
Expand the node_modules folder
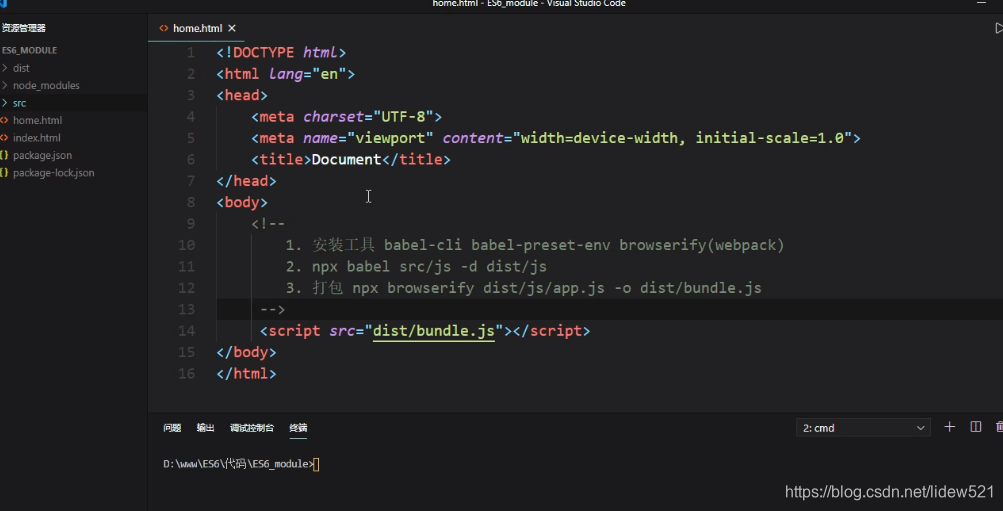tap(46, 85)
